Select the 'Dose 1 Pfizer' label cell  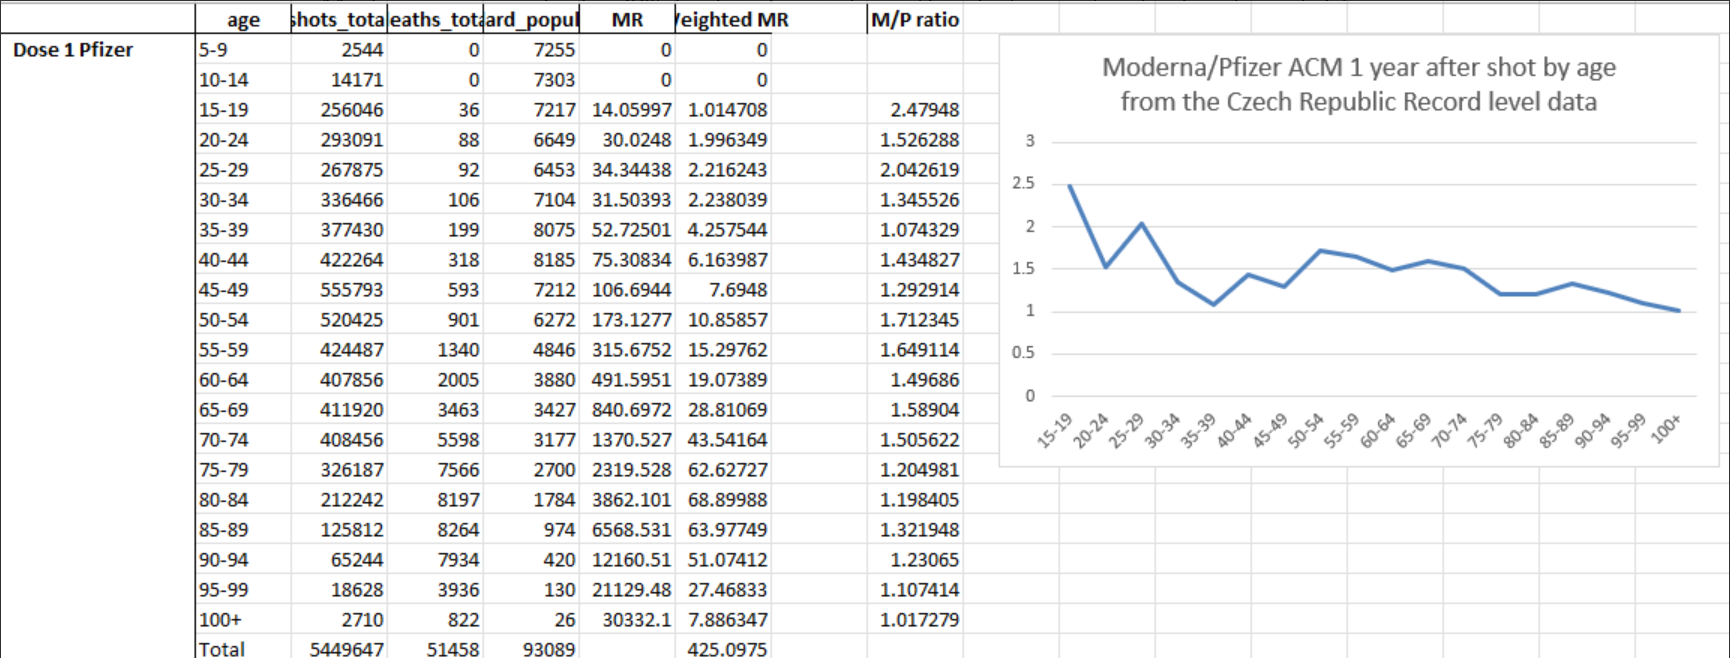73,50
